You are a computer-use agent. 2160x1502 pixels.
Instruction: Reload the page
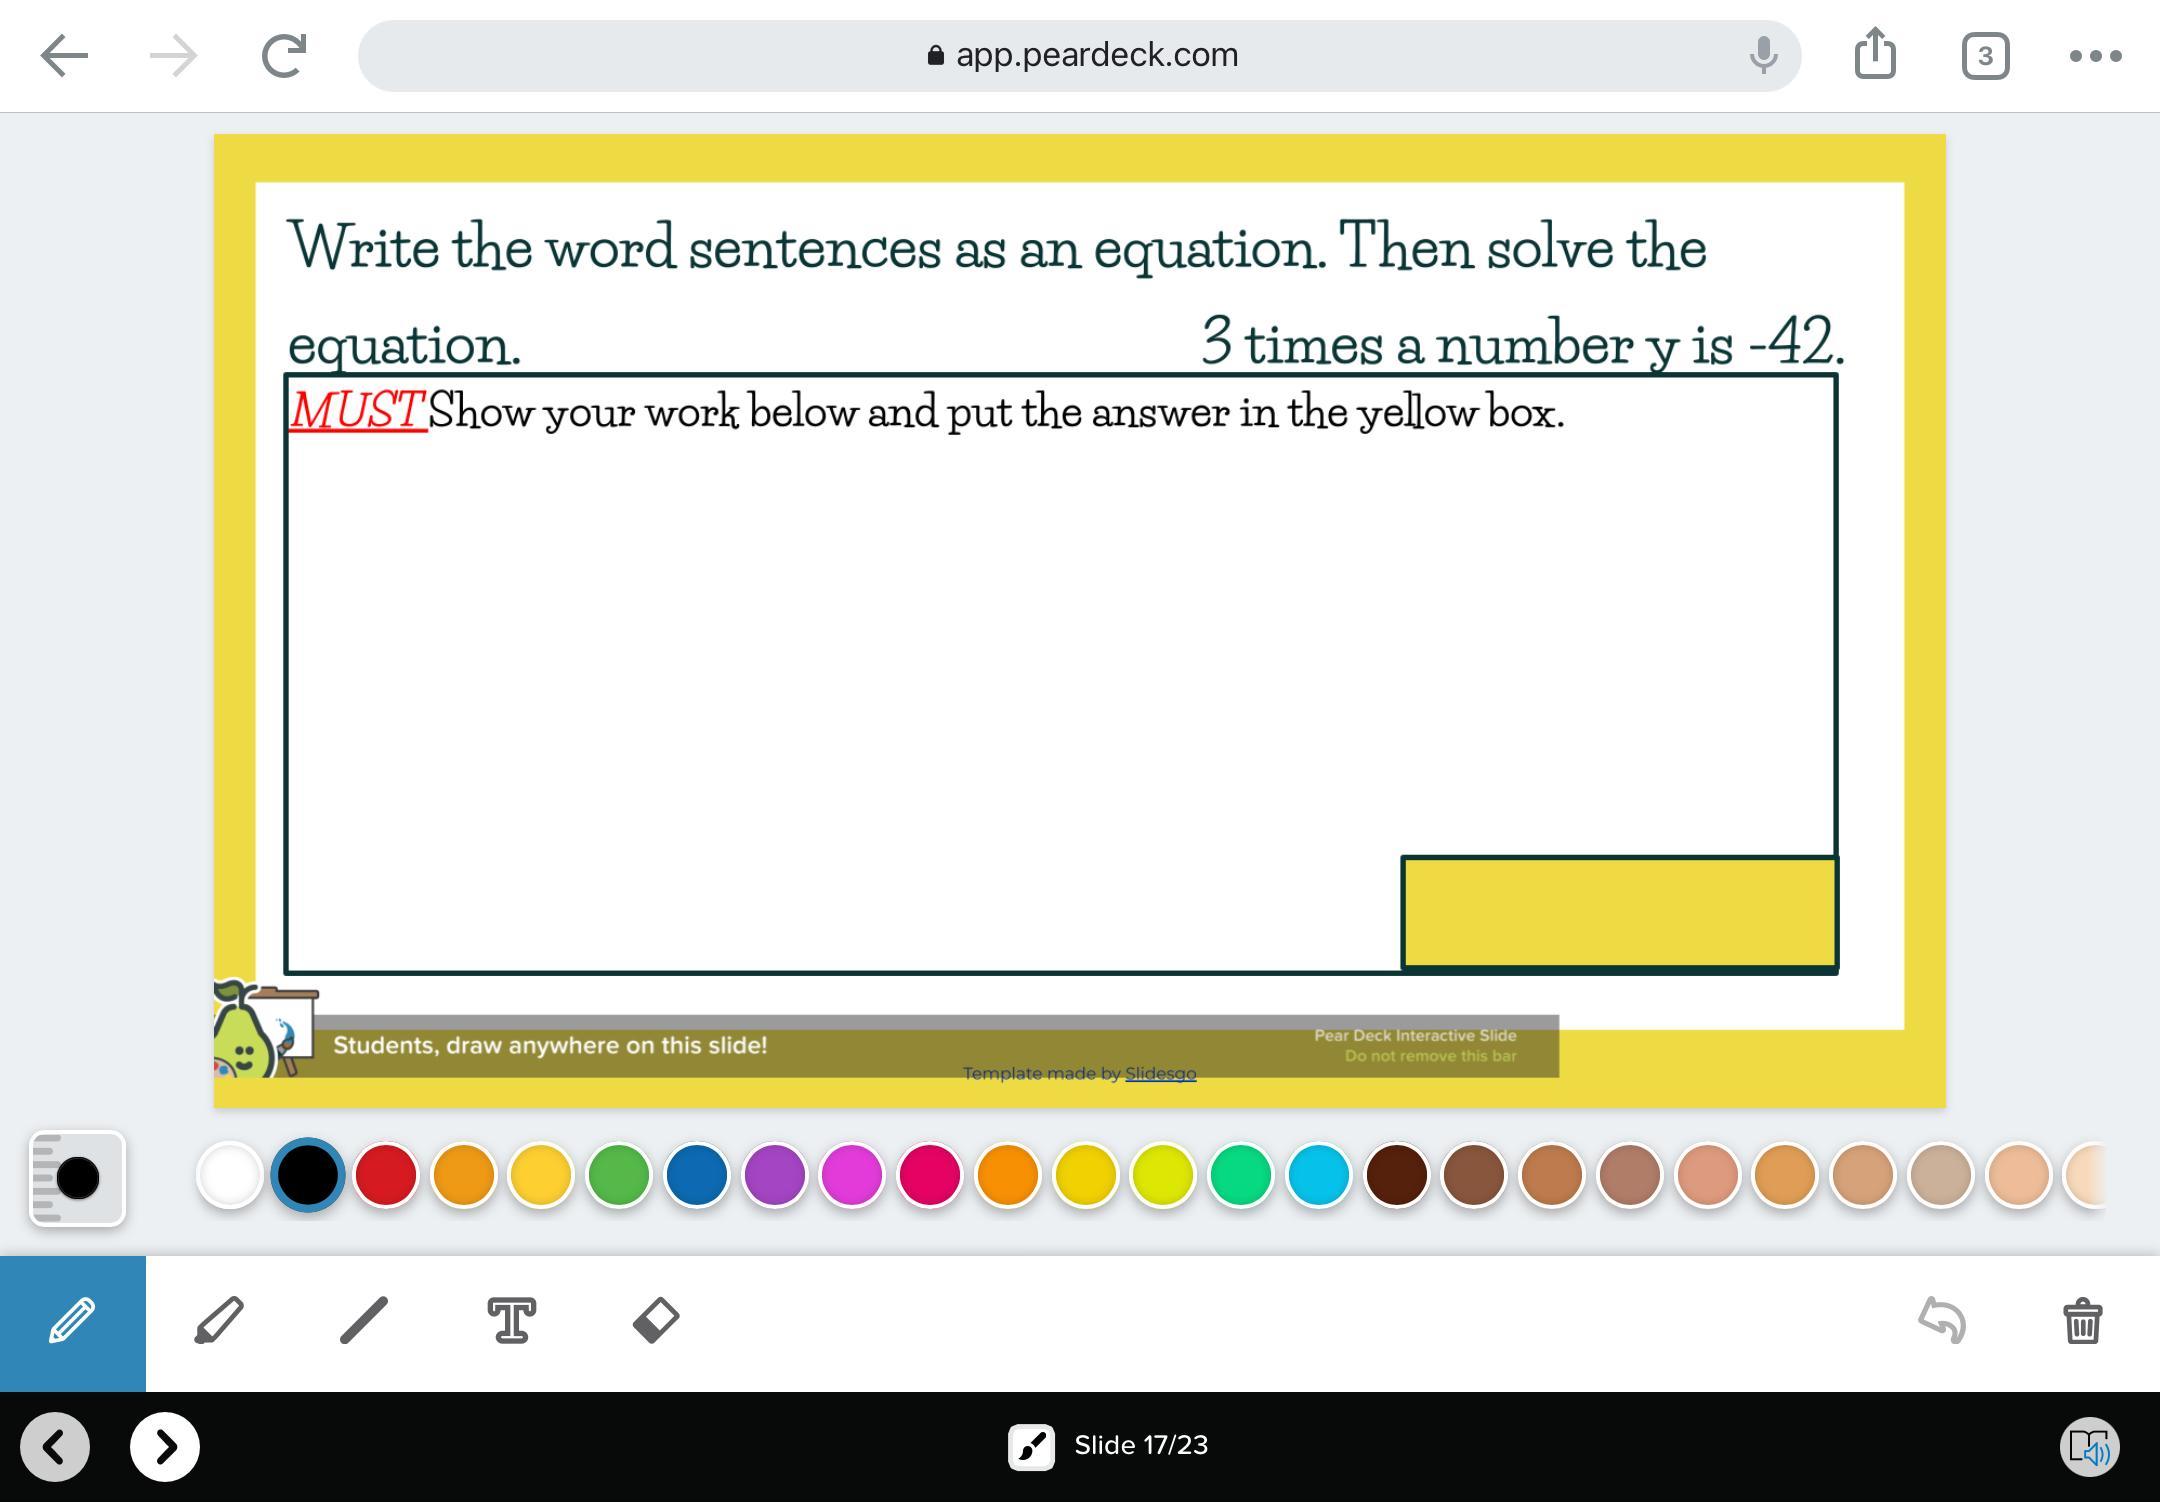283,56
